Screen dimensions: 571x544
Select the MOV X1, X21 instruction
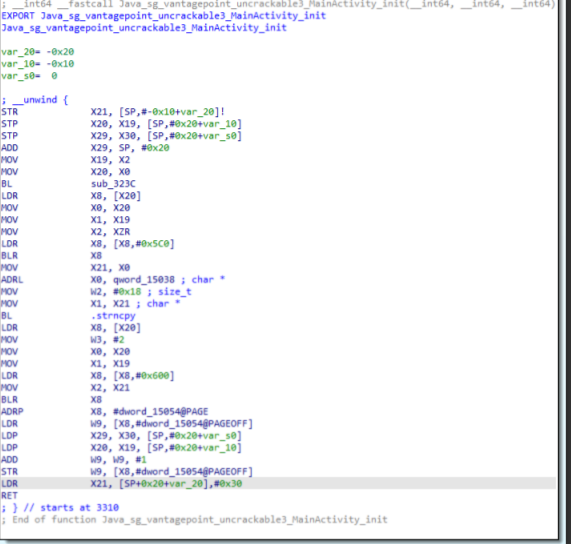coord(91,304)
